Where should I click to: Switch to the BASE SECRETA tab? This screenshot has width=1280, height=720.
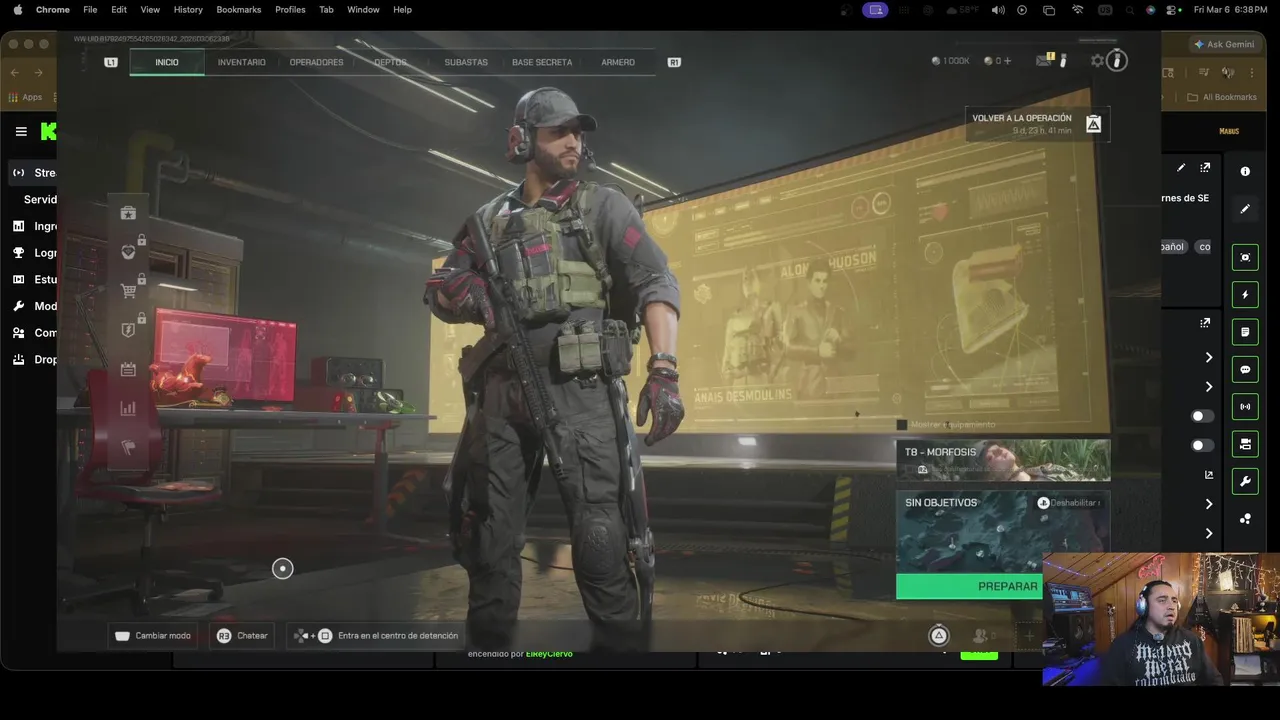542,62
